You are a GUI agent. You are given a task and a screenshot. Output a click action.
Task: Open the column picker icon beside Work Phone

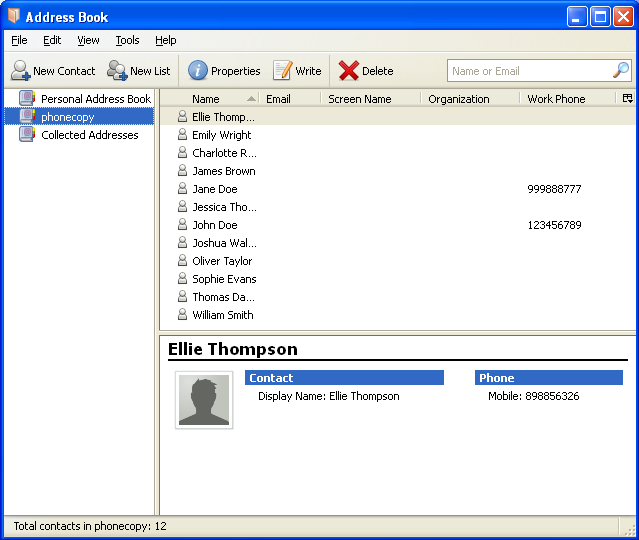pos(628,98)
